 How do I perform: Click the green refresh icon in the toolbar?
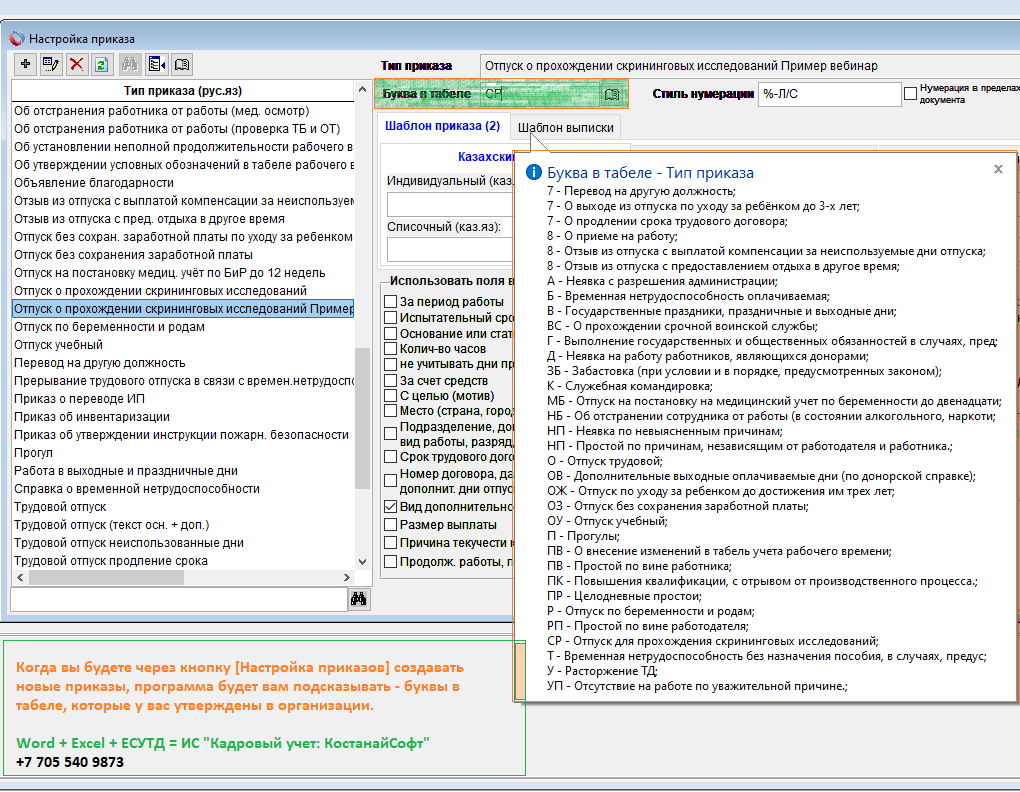pos(101,64)
